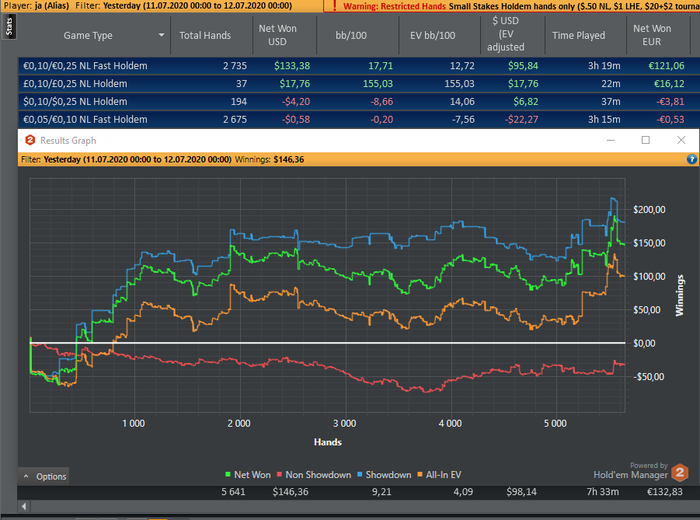Click the 155,03 bb/100 cell

pyautogui.click(x=378, y=84)
